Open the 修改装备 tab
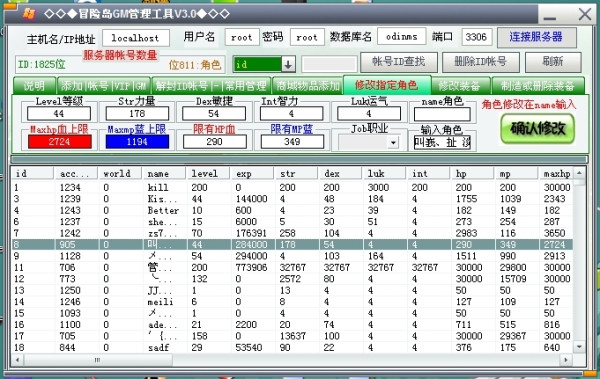The height and width of the screenshot is (379, 600). [460, 86]
